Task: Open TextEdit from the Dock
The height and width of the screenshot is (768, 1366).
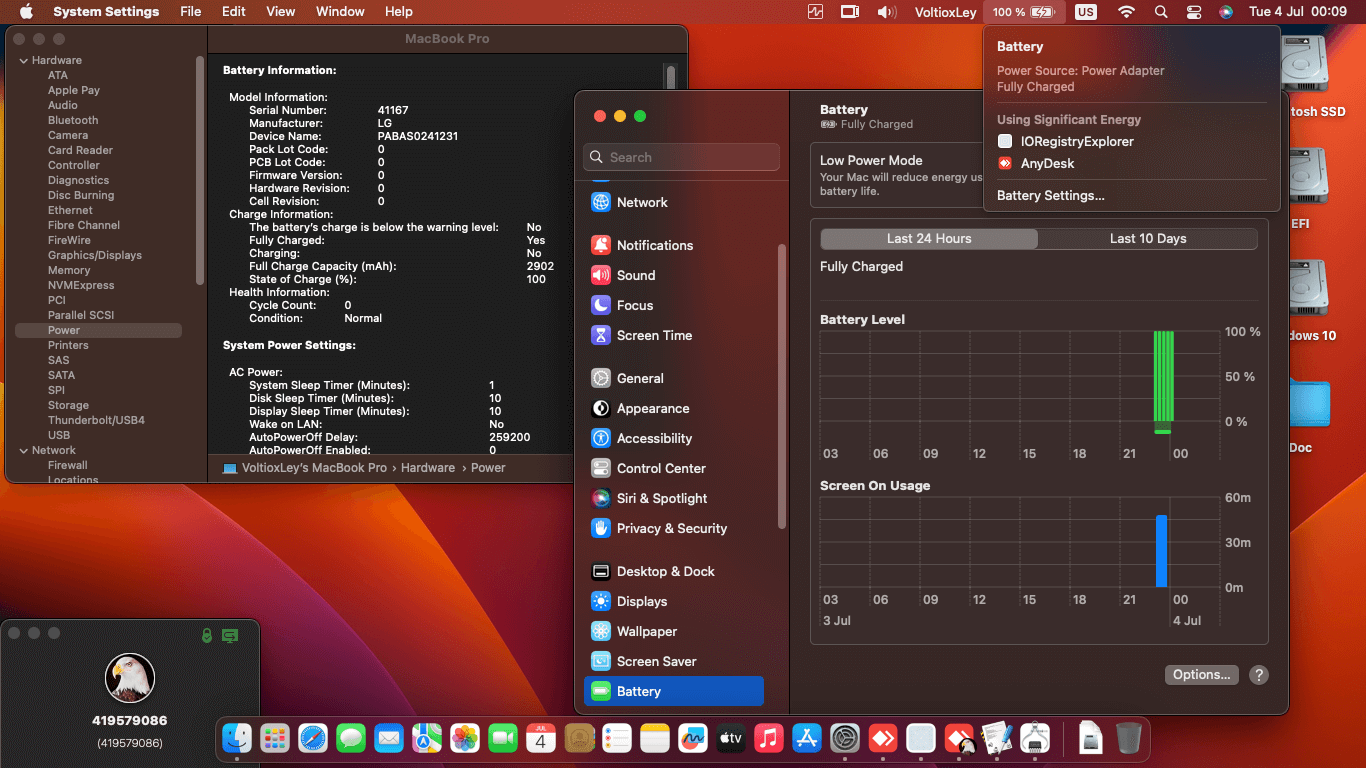Action: pos(997,739)
